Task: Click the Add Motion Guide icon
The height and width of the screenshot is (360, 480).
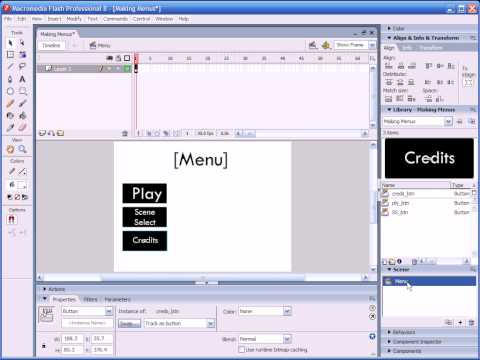Action: point(51,133)
